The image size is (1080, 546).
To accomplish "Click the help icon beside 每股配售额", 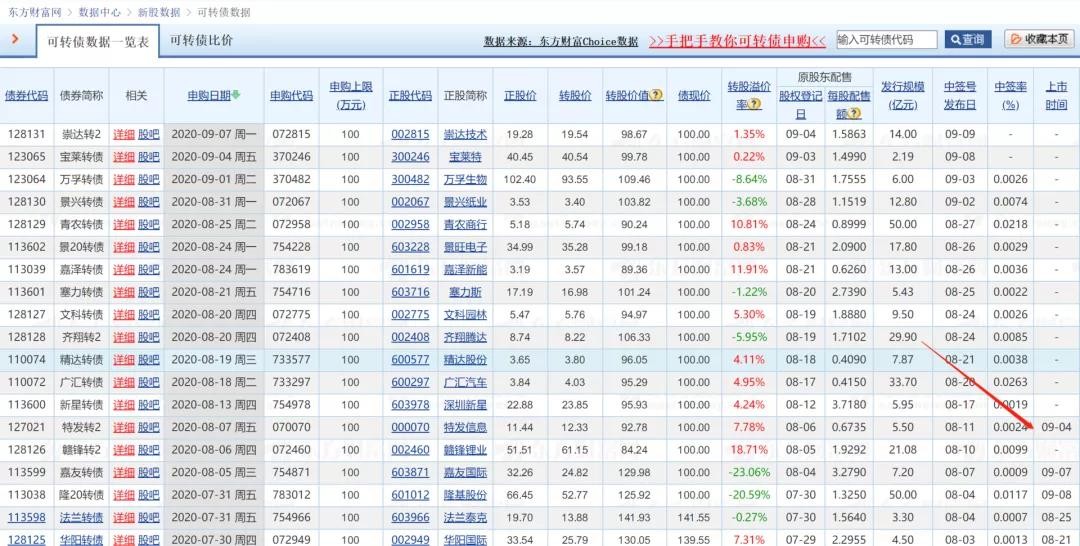I will click(x=855, y=114).
